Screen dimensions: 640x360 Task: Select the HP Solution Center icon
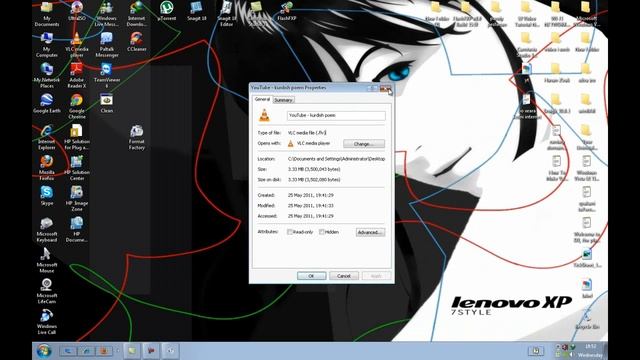pos(77,168)
